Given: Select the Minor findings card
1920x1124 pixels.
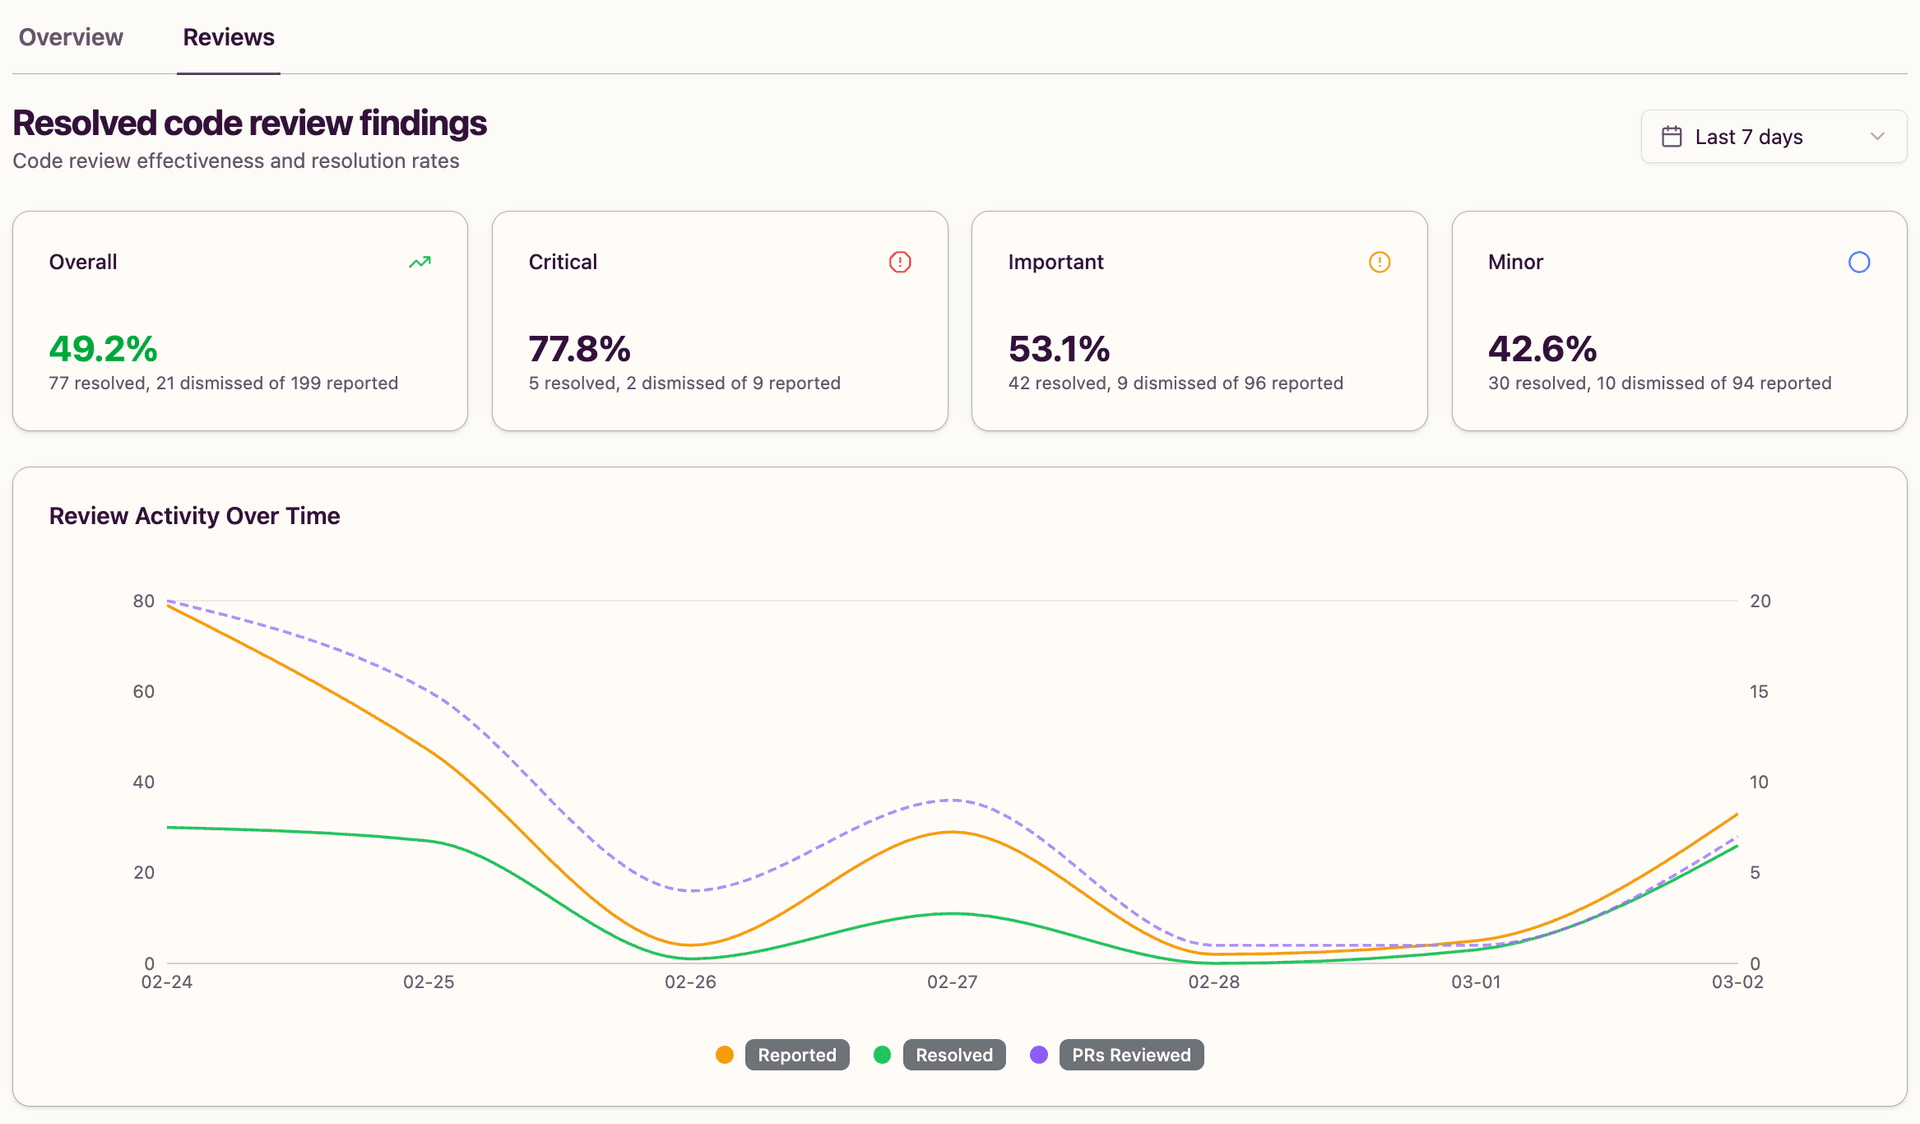Looking at the screenshot, I should tap(1678, 320).
